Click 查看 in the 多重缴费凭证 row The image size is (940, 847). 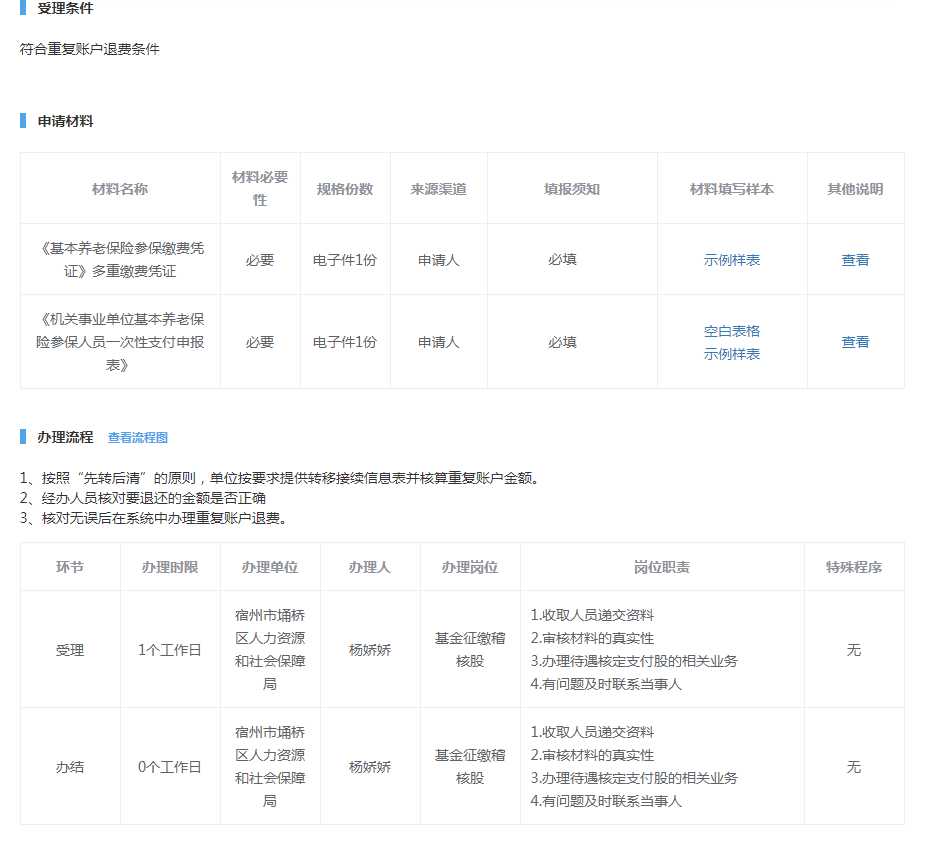(x=855, y=260)
